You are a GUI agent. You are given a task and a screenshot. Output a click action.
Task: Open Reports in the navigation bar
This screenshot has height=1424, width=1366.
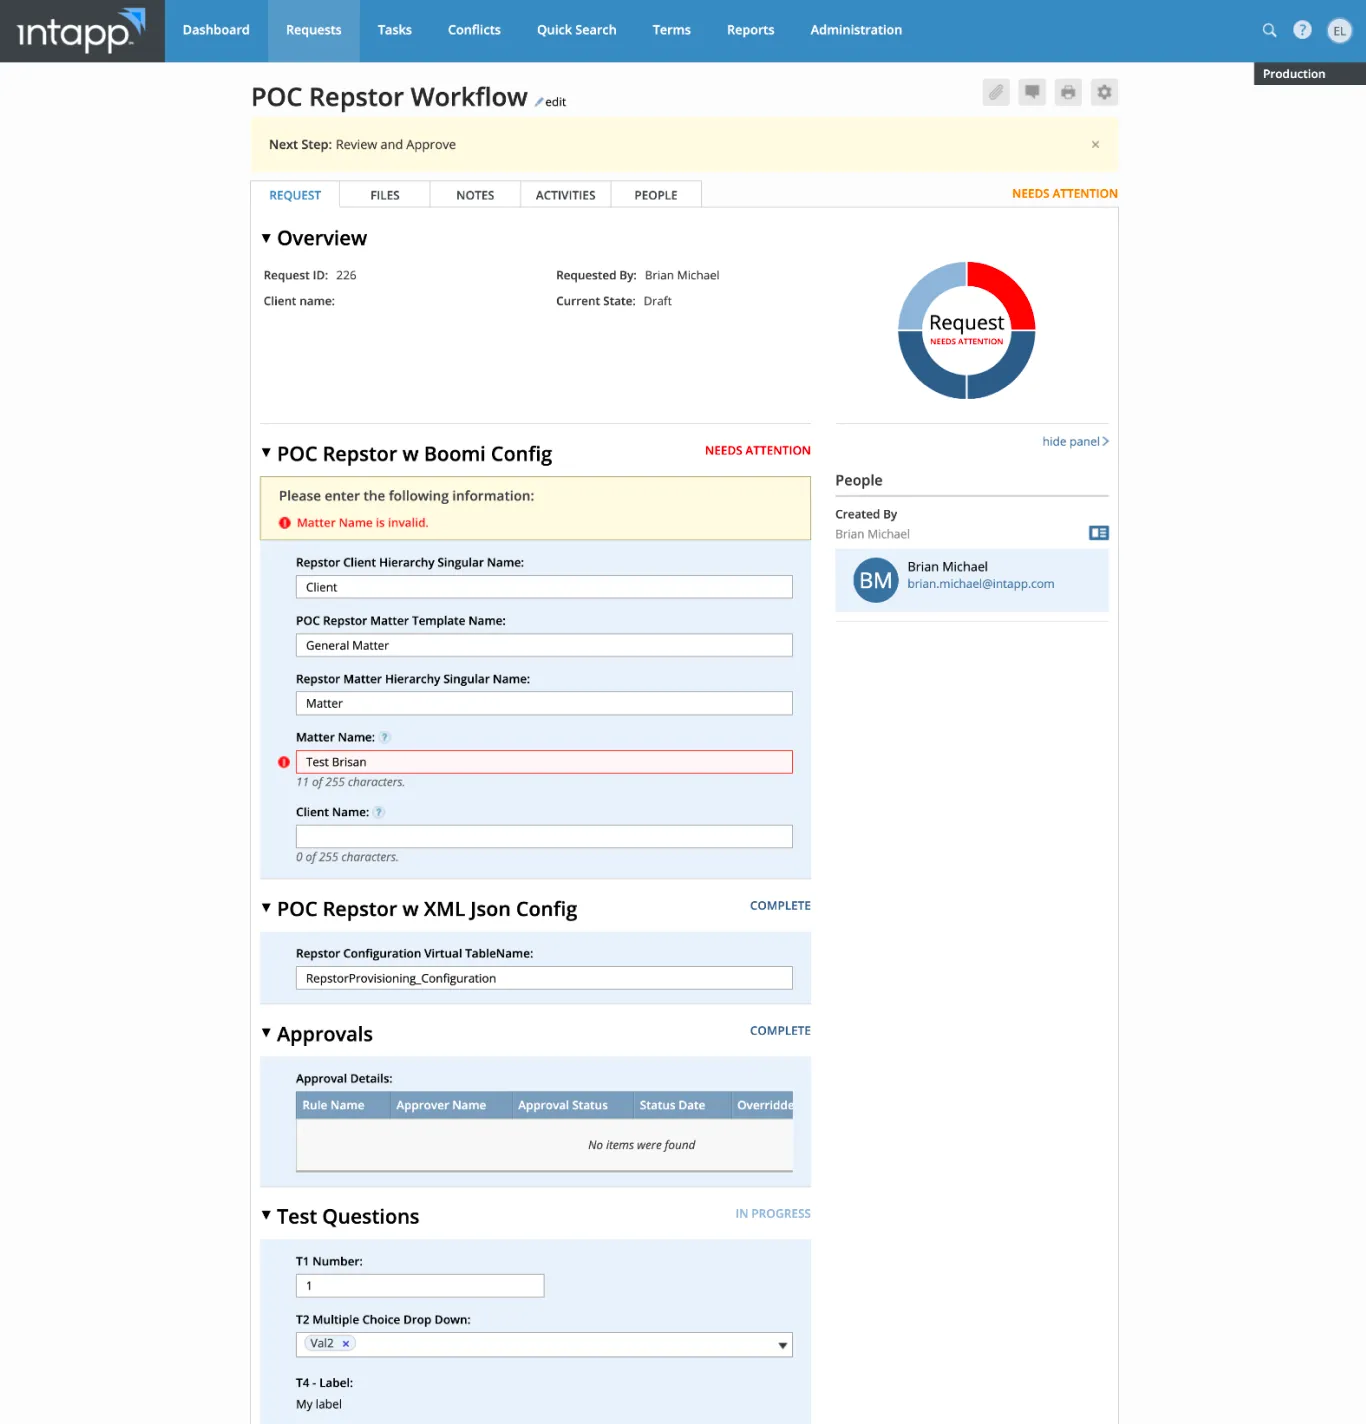pyautogui.click(x=750, y=31)
